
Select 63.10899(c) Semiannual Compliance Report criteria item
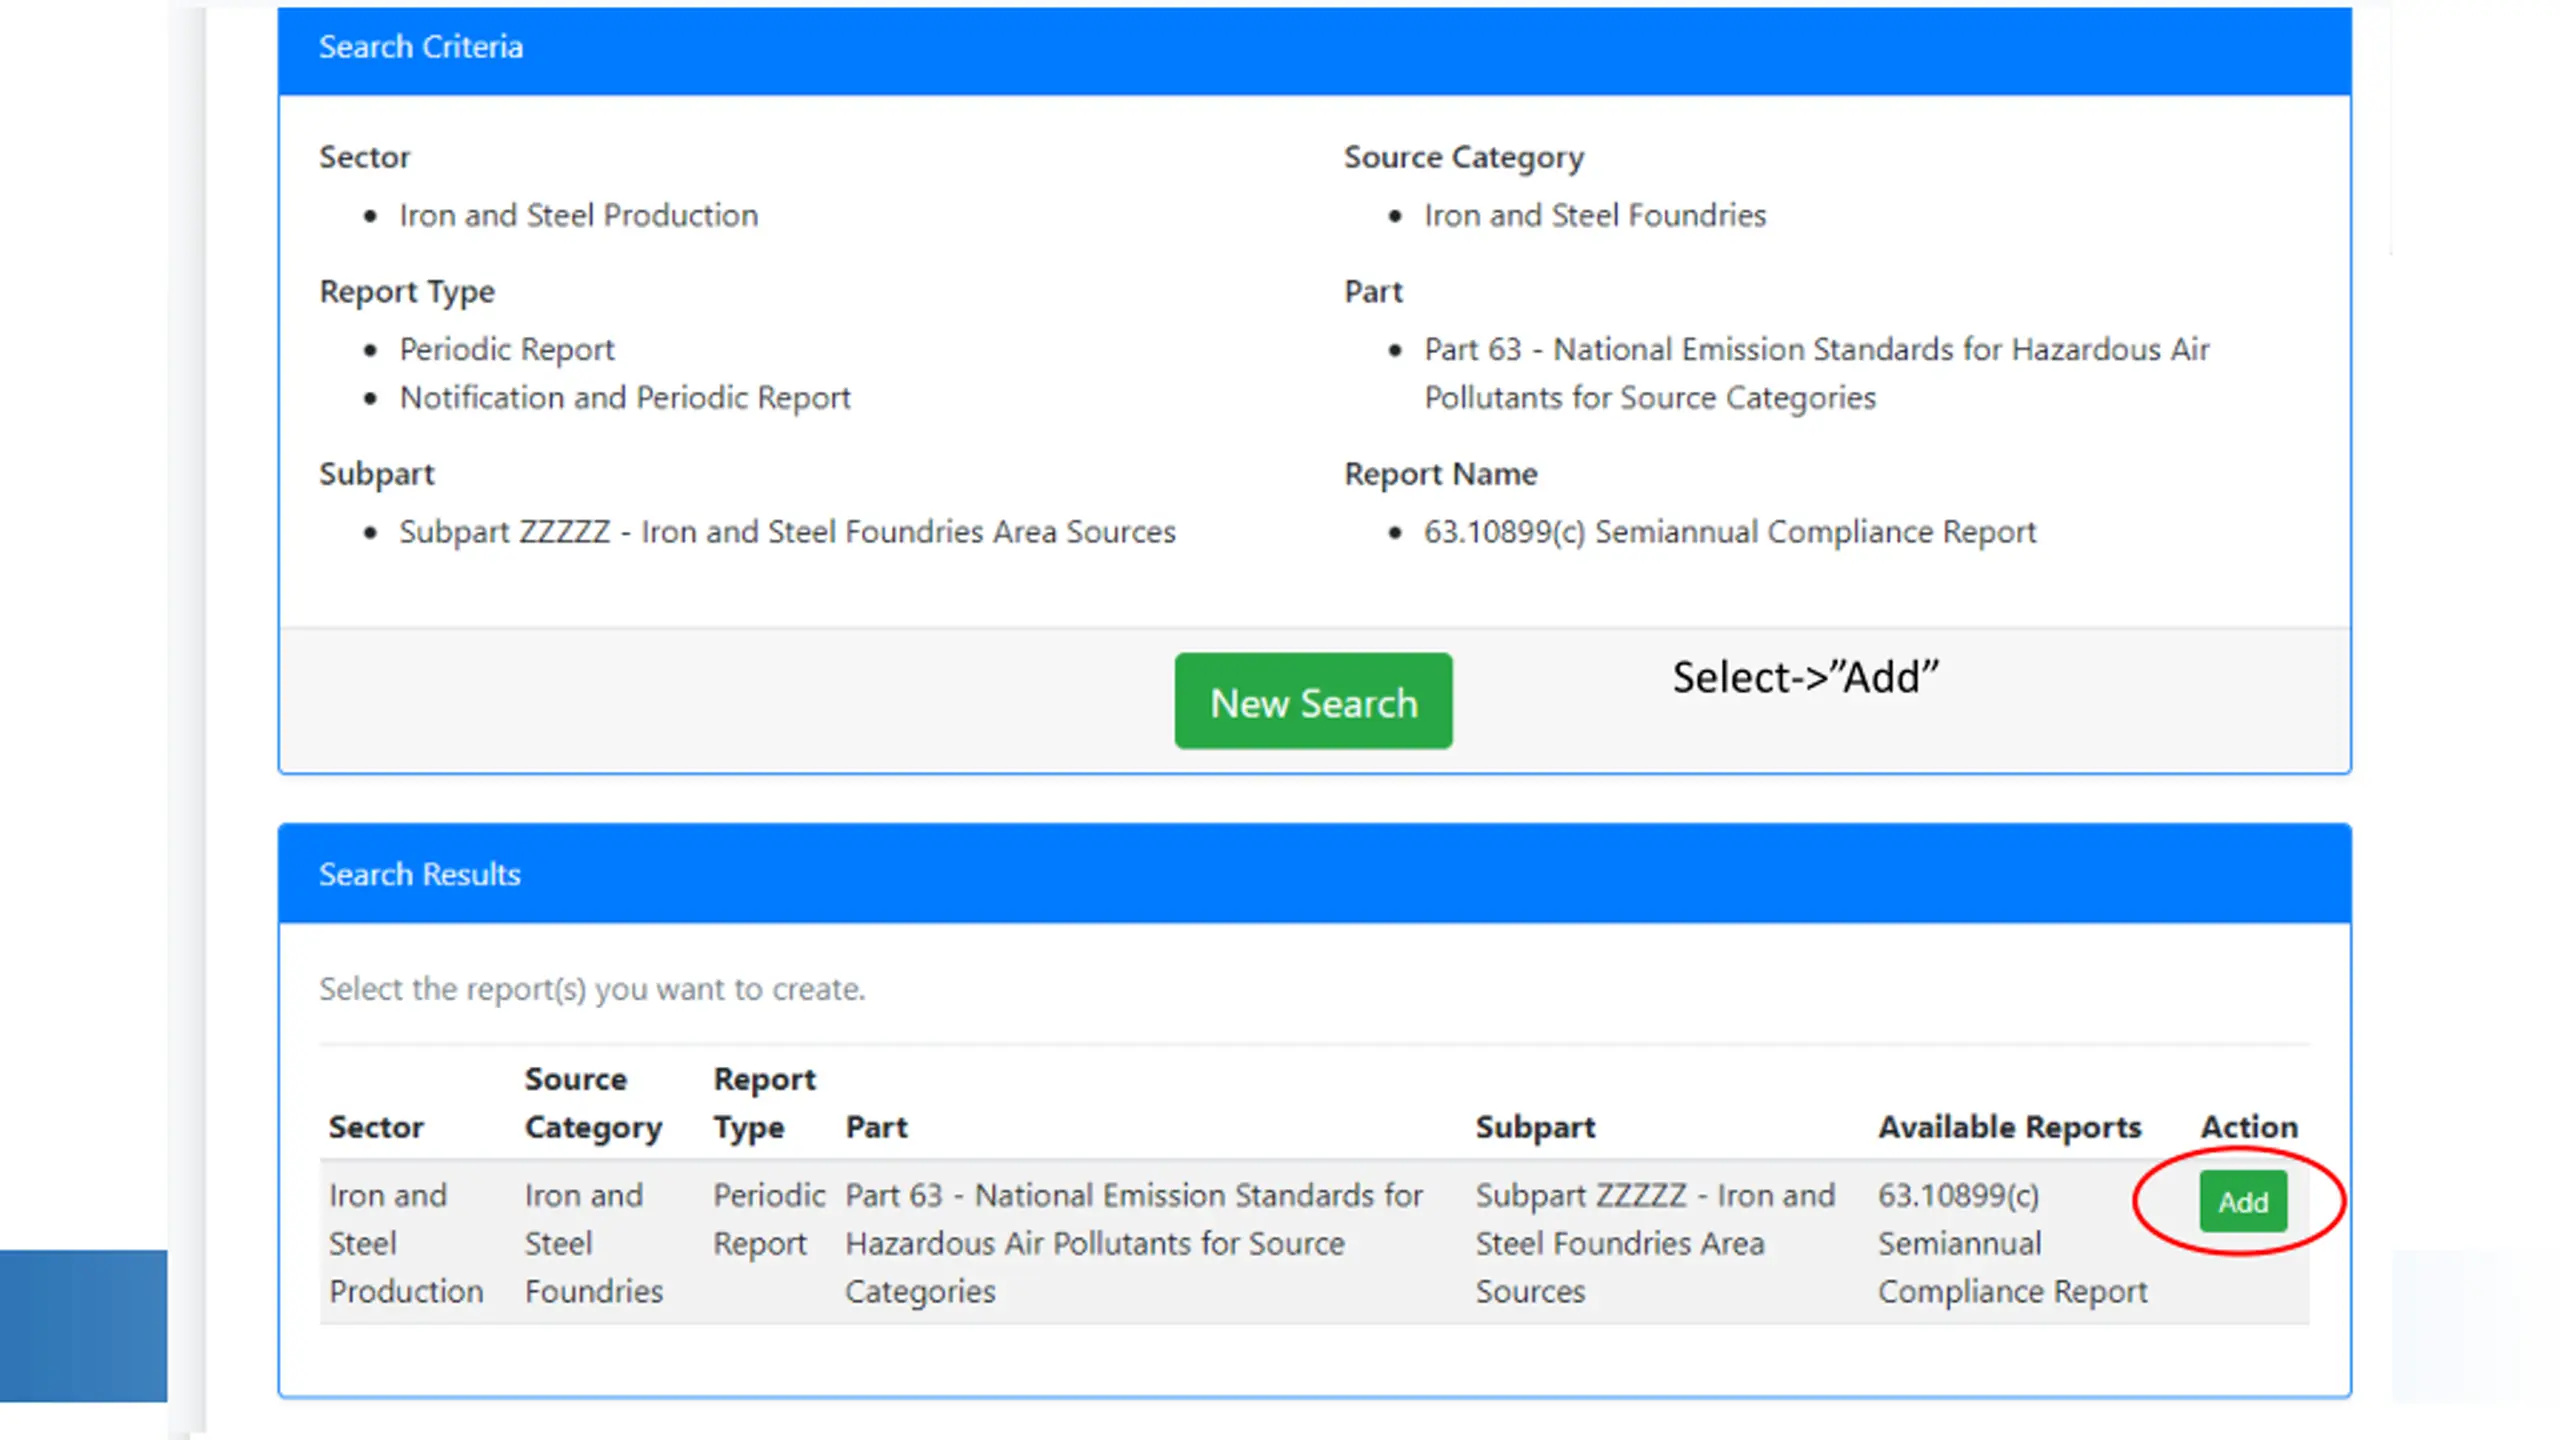tap(1730, 531)
